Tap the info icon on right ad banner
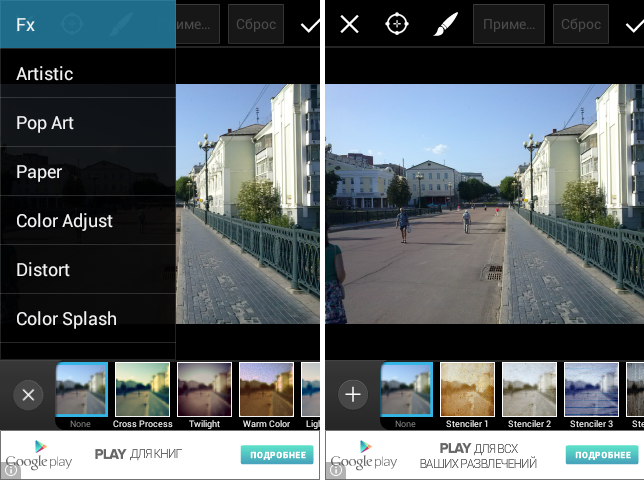The height and width of the screenshot is (480, 644). pos(333,472)
